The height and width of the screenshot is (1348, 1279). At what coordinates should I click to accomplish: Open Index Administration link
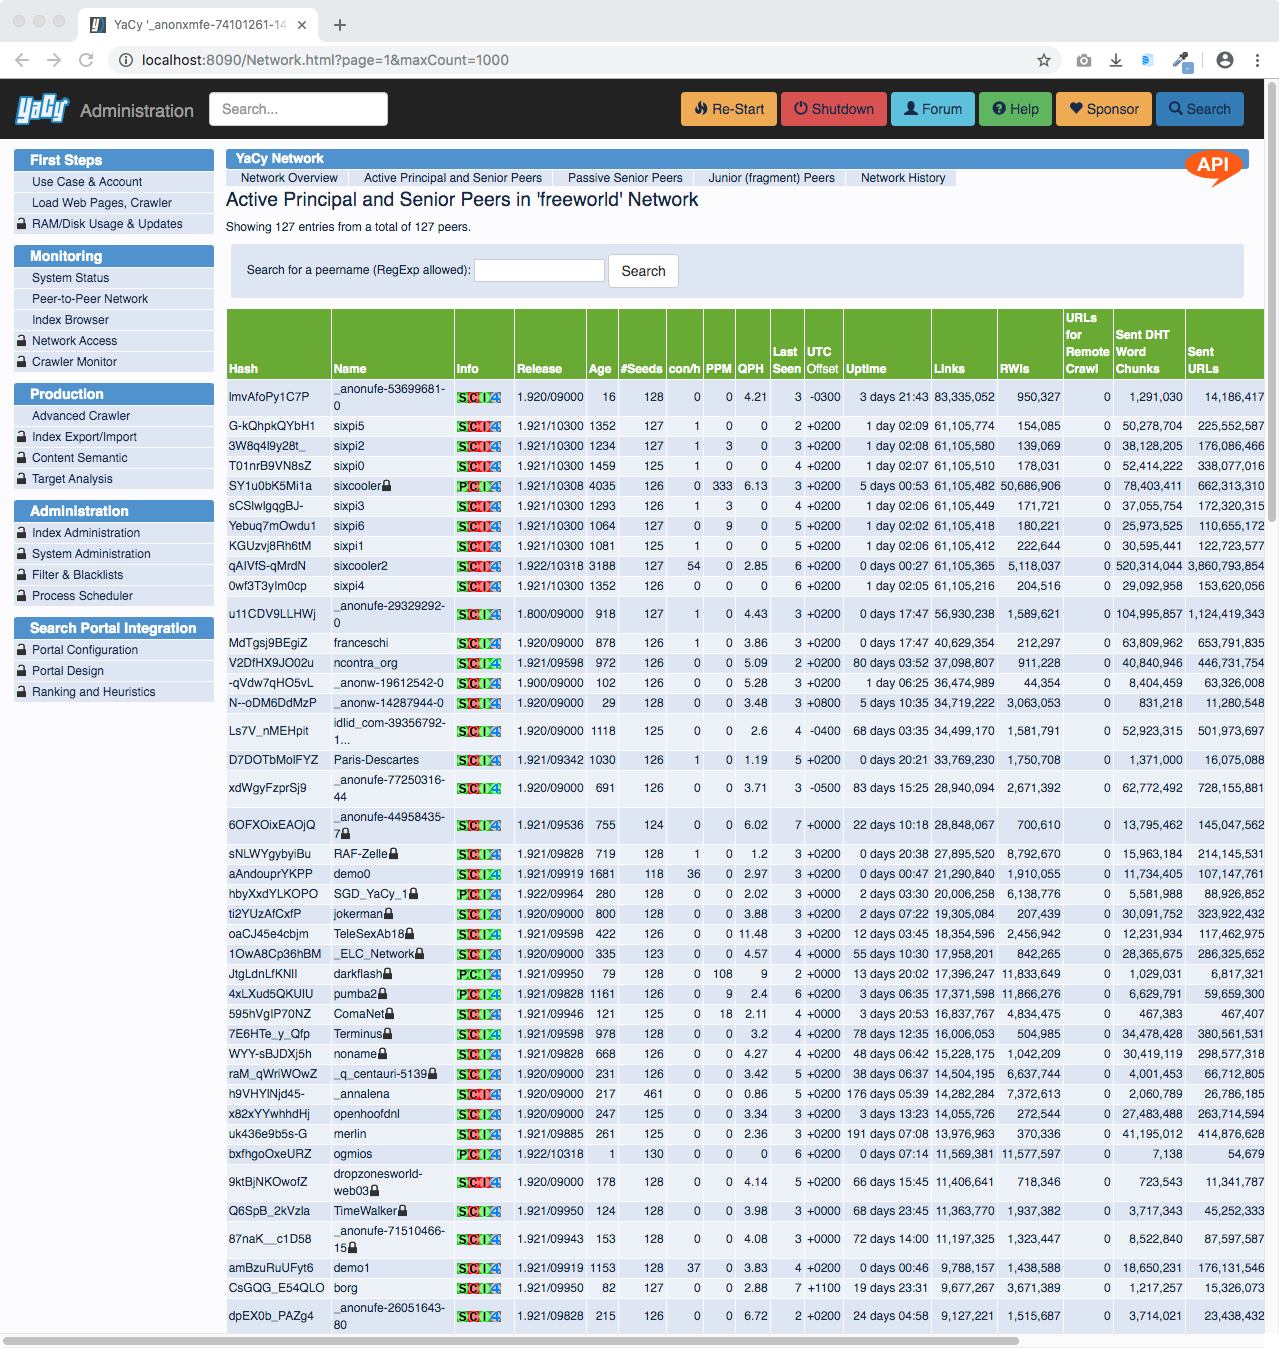(86, 533)
